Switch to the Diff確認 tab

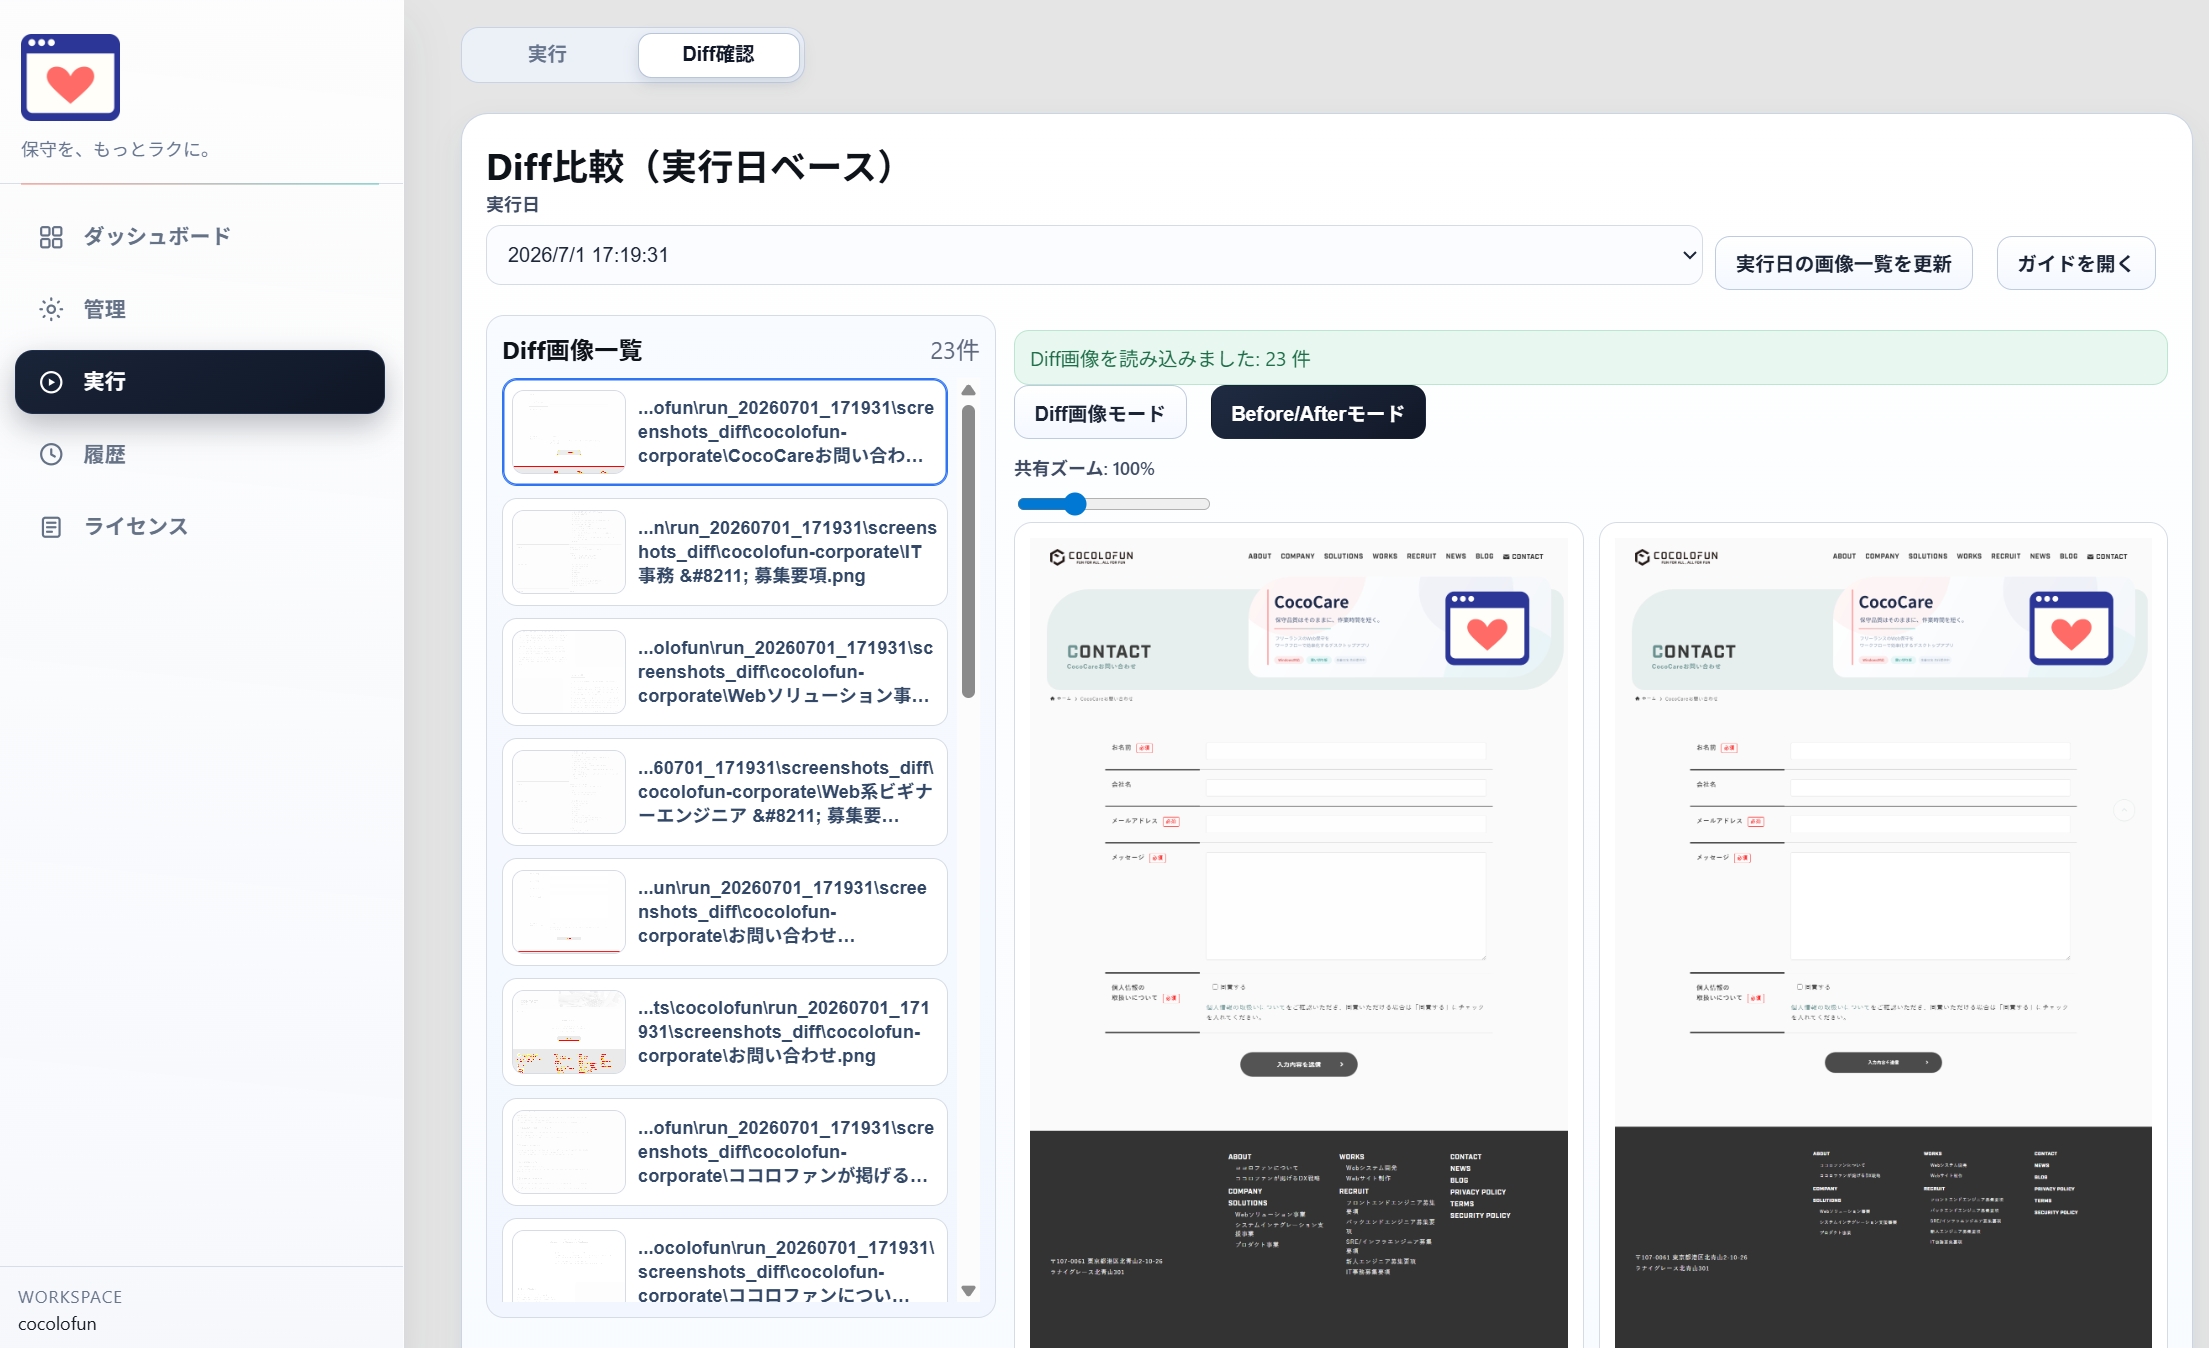point(718,54)
